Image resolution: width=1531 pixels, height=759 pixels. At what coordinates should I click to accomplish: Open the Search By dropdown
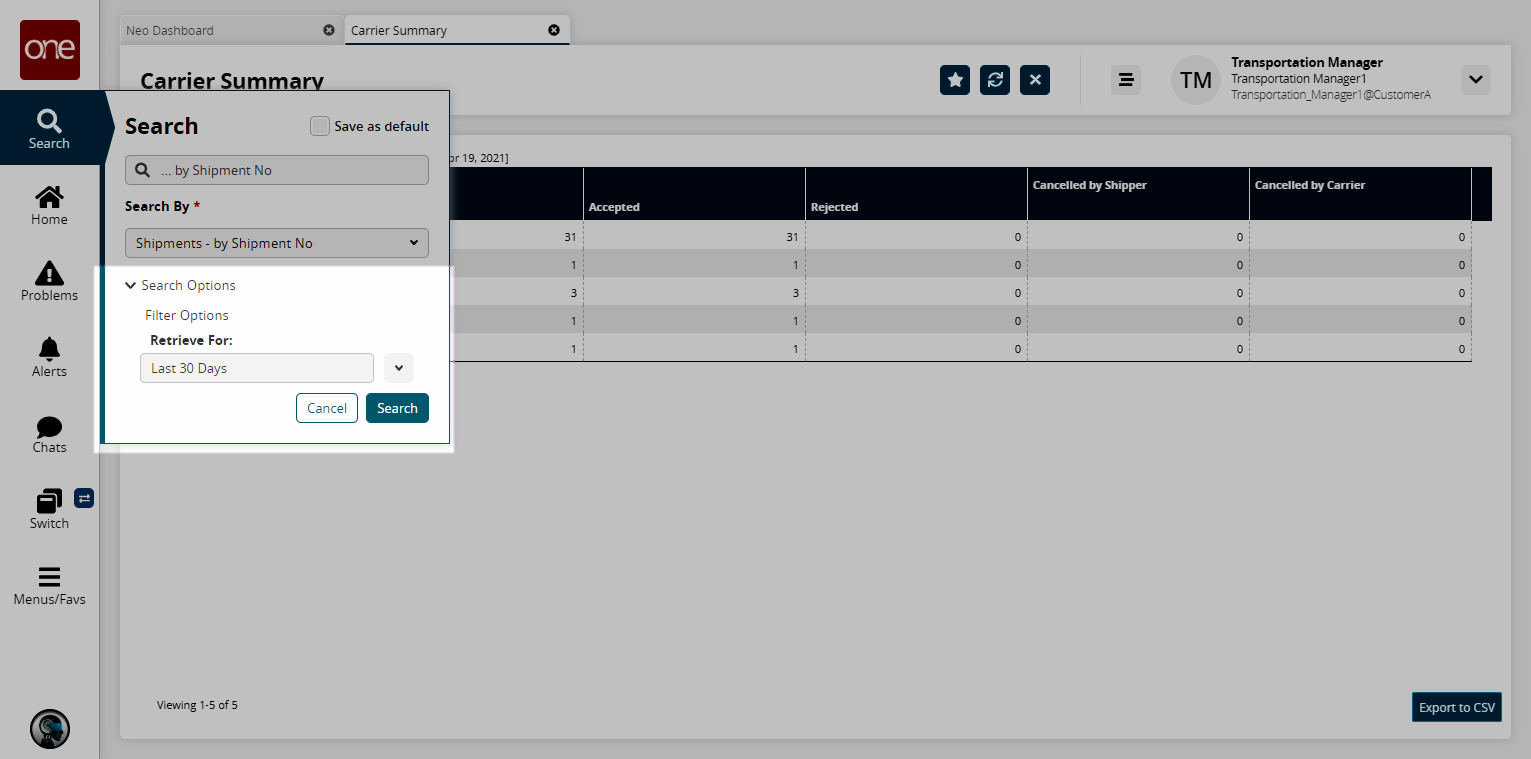click(277, 243)
